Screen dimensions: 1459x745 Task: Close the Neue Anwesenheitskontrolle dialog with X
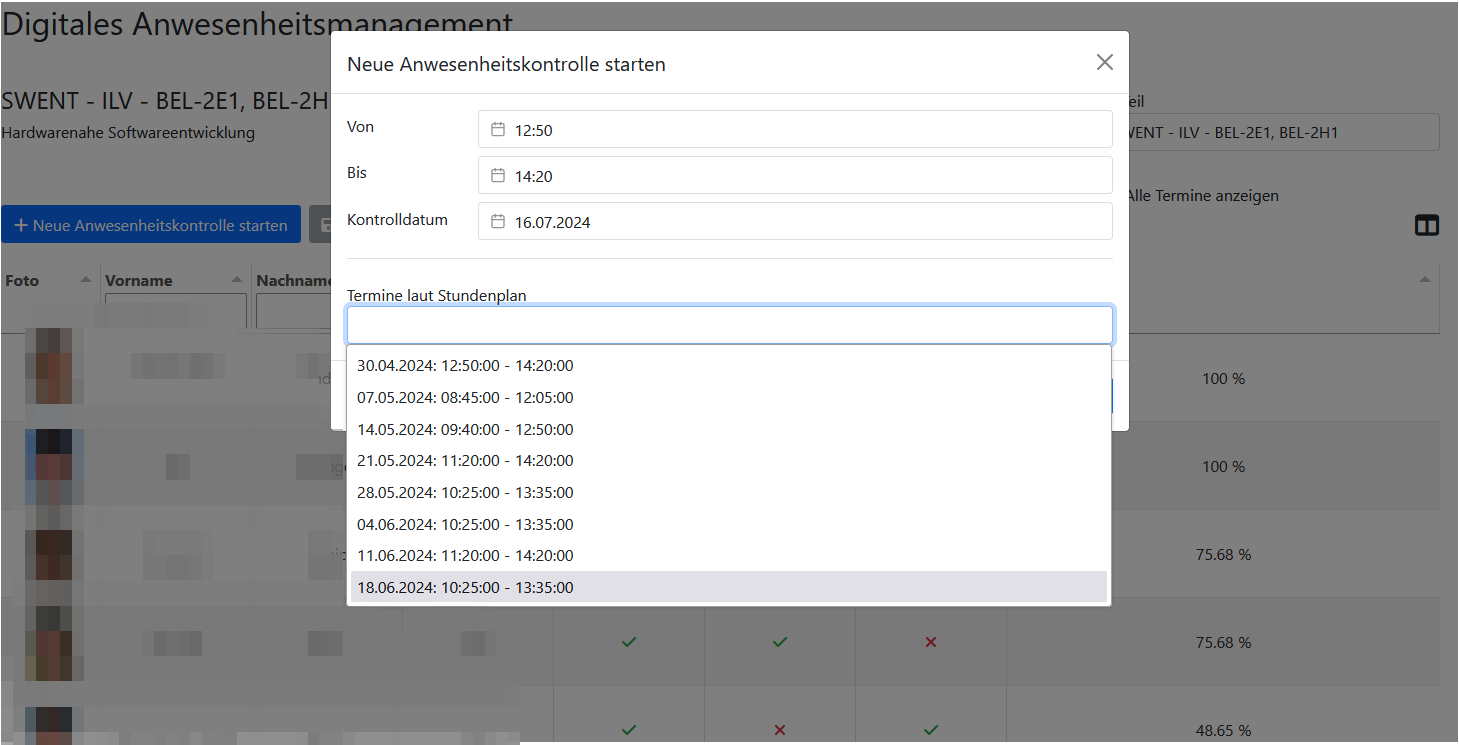[1104, 62]
